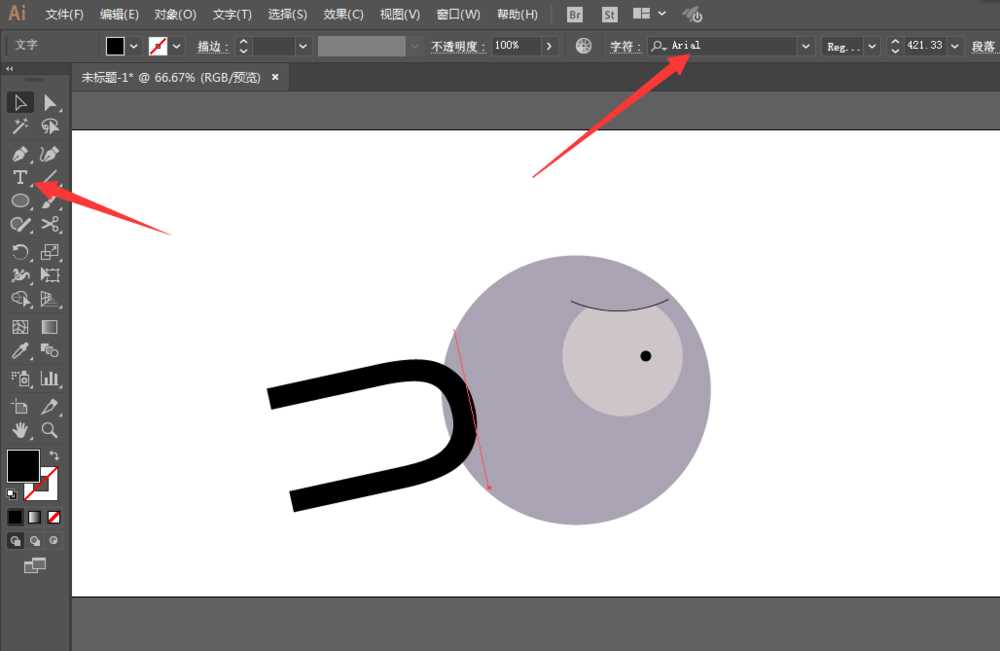
Task: Pick the Ellipse shape tool
Action: [19, 201]
